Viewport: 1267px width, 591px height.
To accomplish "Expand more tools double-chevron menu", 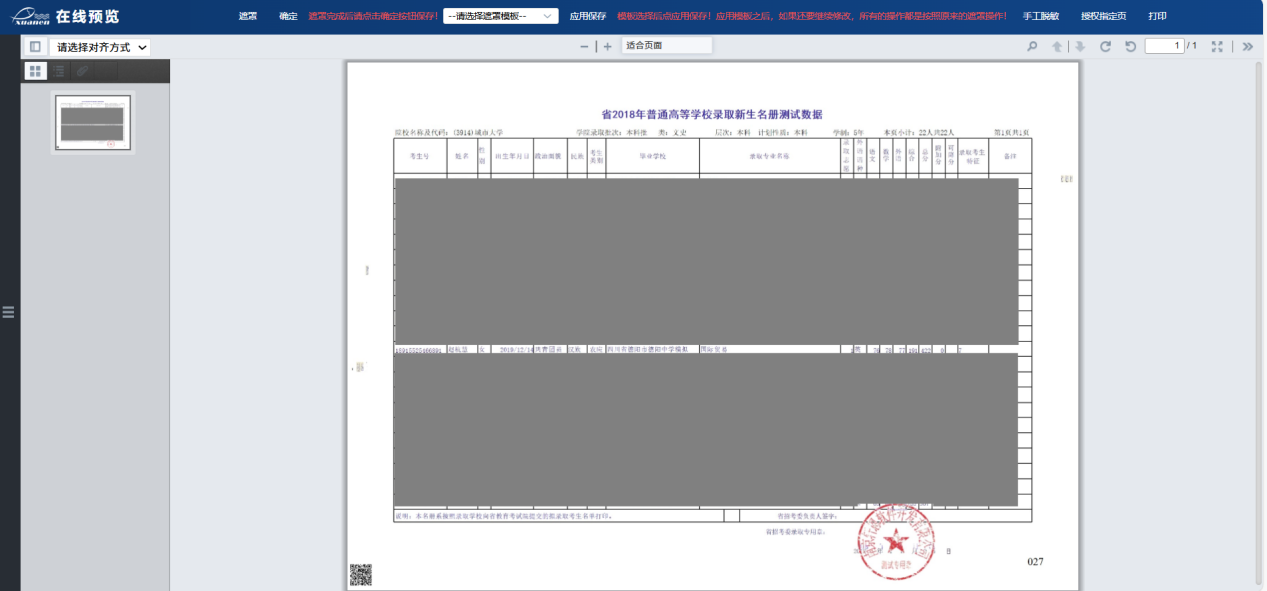I will point(1248,47).
